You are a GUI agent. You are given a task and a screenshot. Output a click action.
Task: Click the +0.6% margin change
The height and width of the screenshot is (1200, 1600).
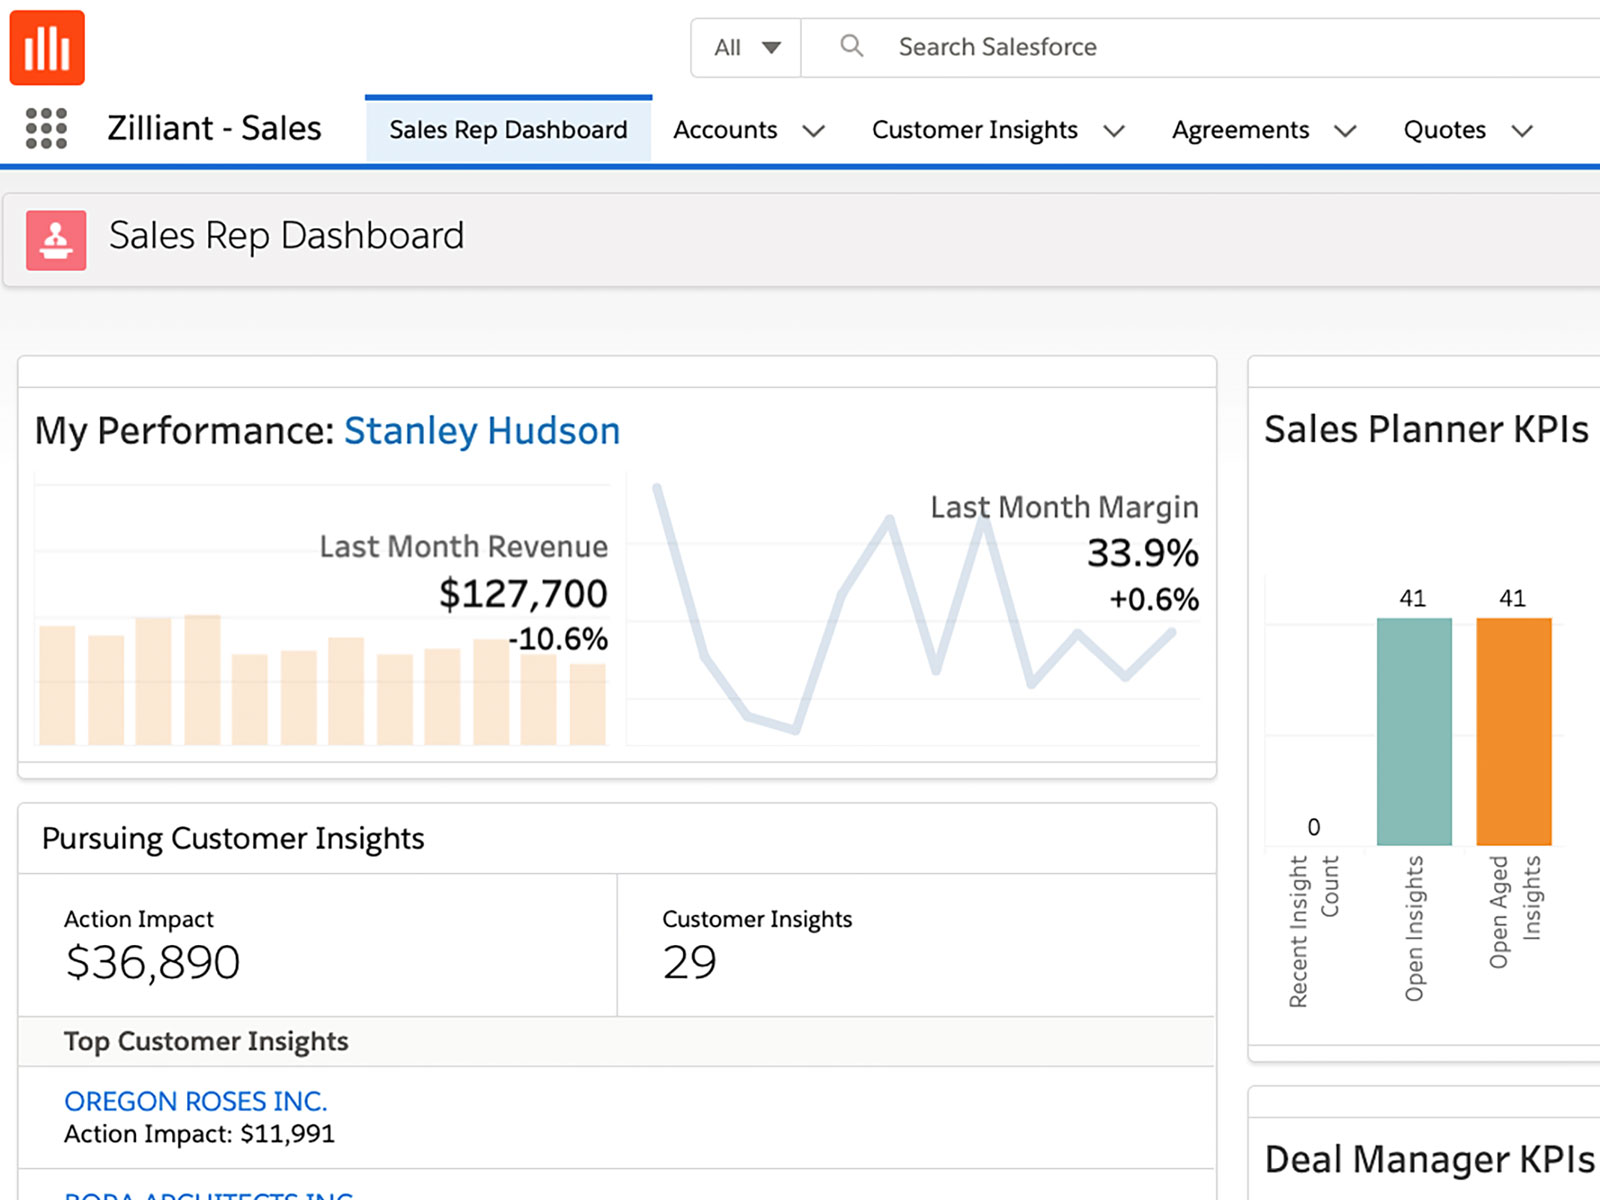point(1154,599)
